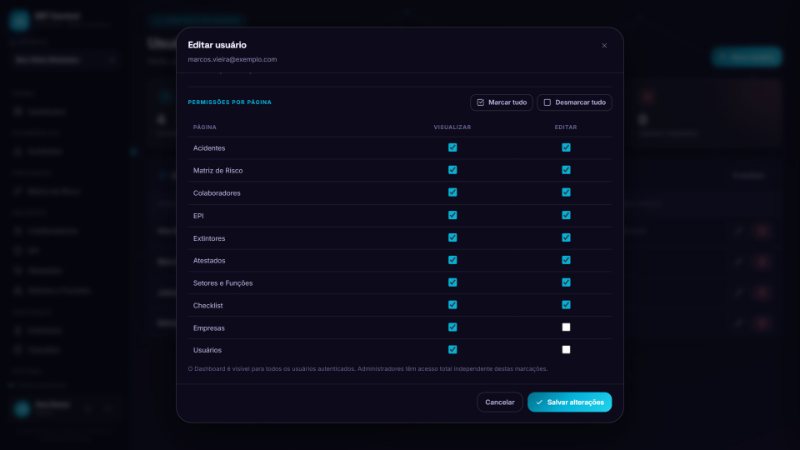Click the Marcar tudo button
The image size is (800, 450).
[x=502, y=103]
